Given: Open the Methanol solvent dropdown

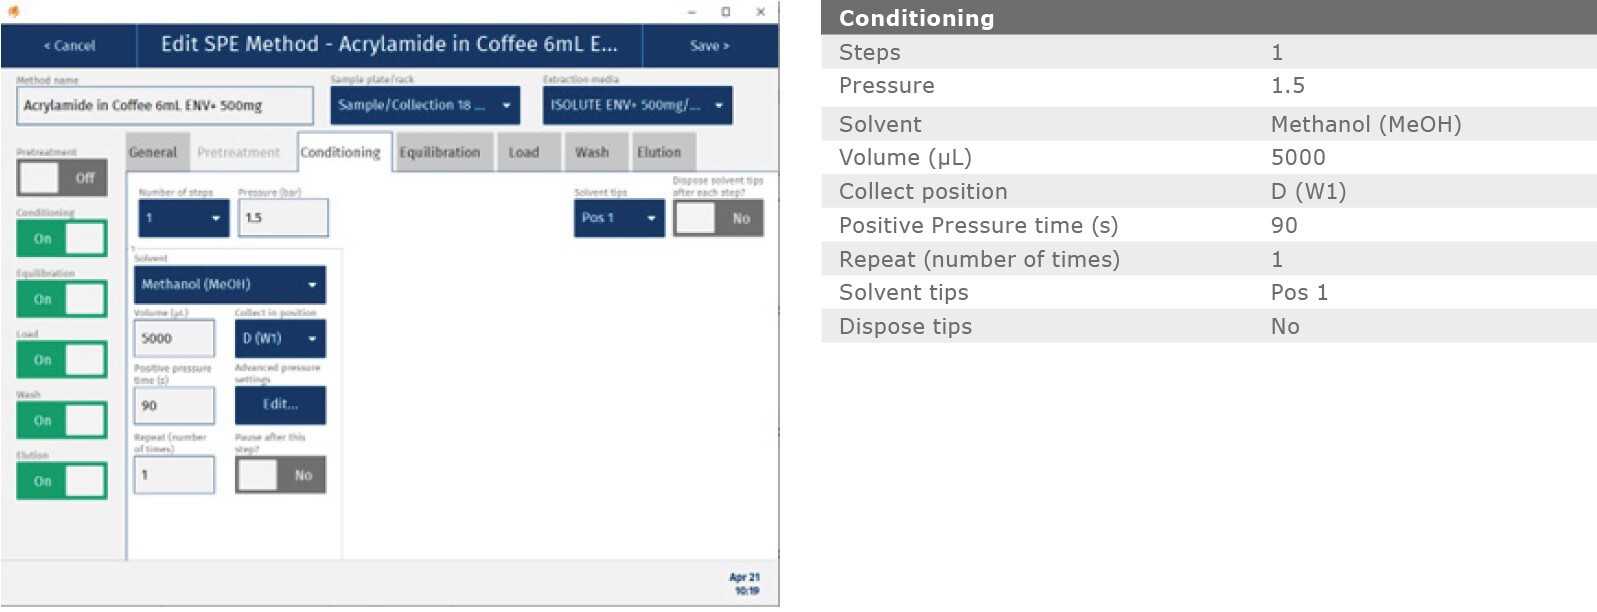Looking at the screenshot, I should [x=230, y=285].
